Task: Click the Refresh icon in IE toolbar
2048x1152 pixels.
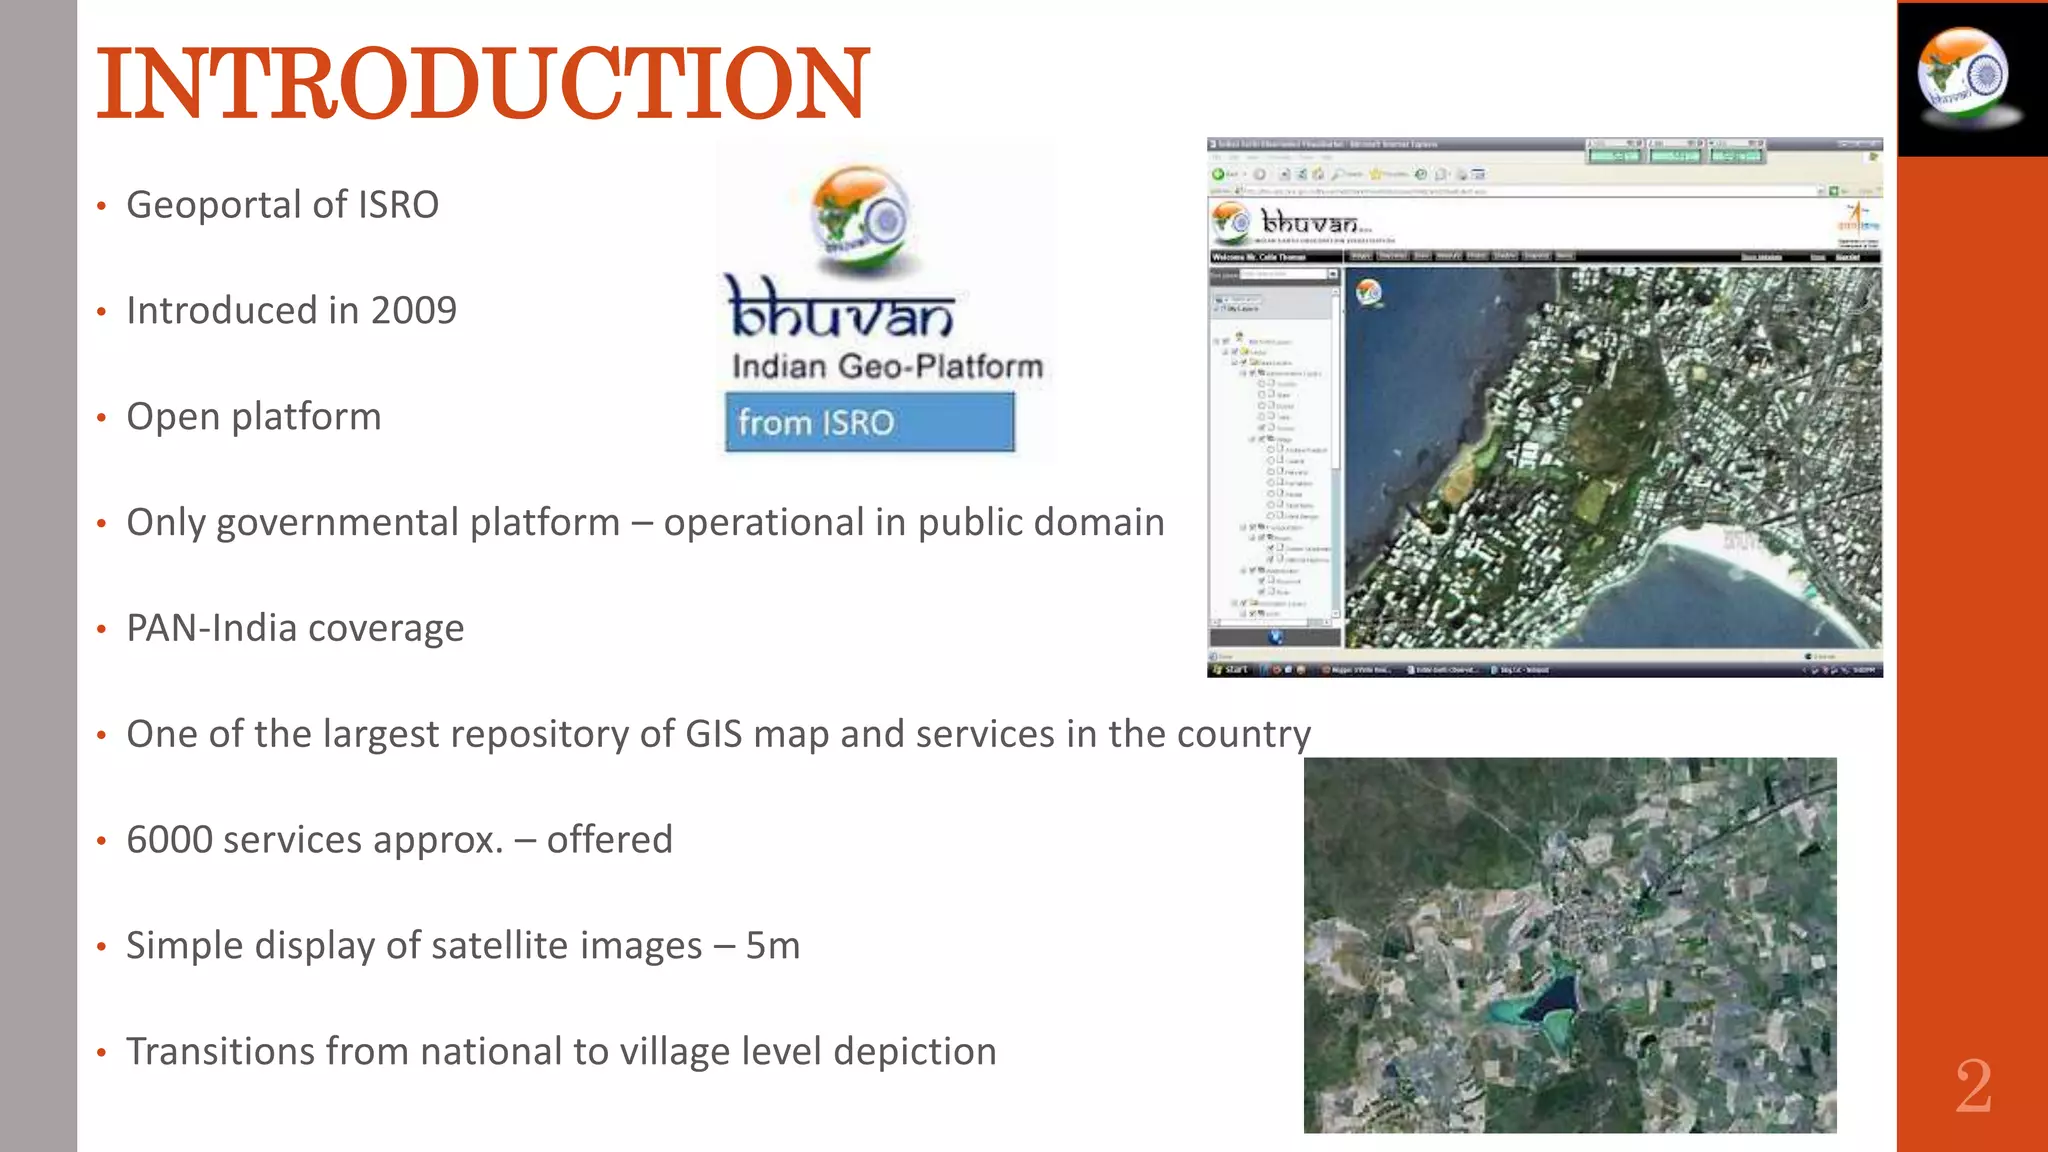Action: [x=1302, y=174]
